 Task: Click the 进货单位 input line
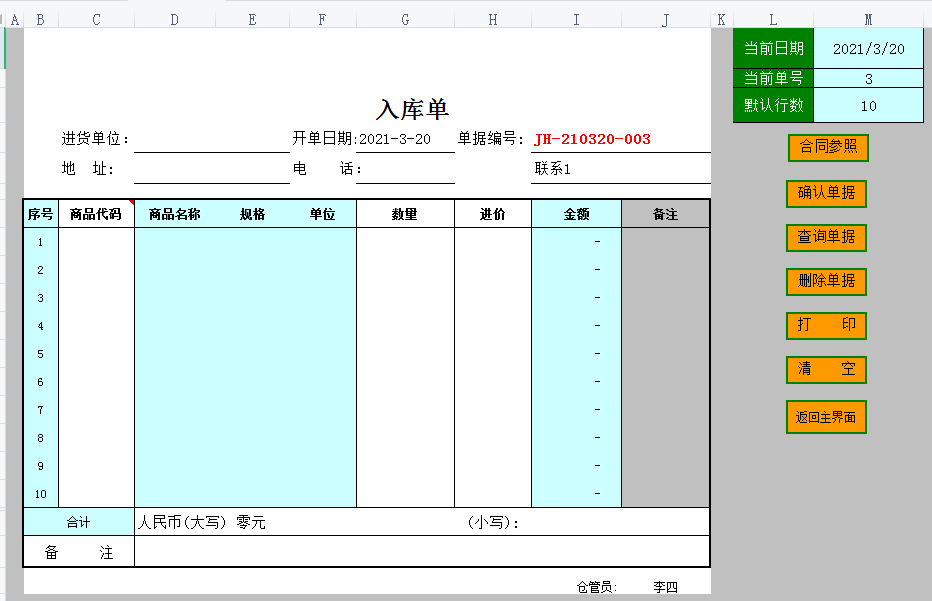click(x=210, y=140)
